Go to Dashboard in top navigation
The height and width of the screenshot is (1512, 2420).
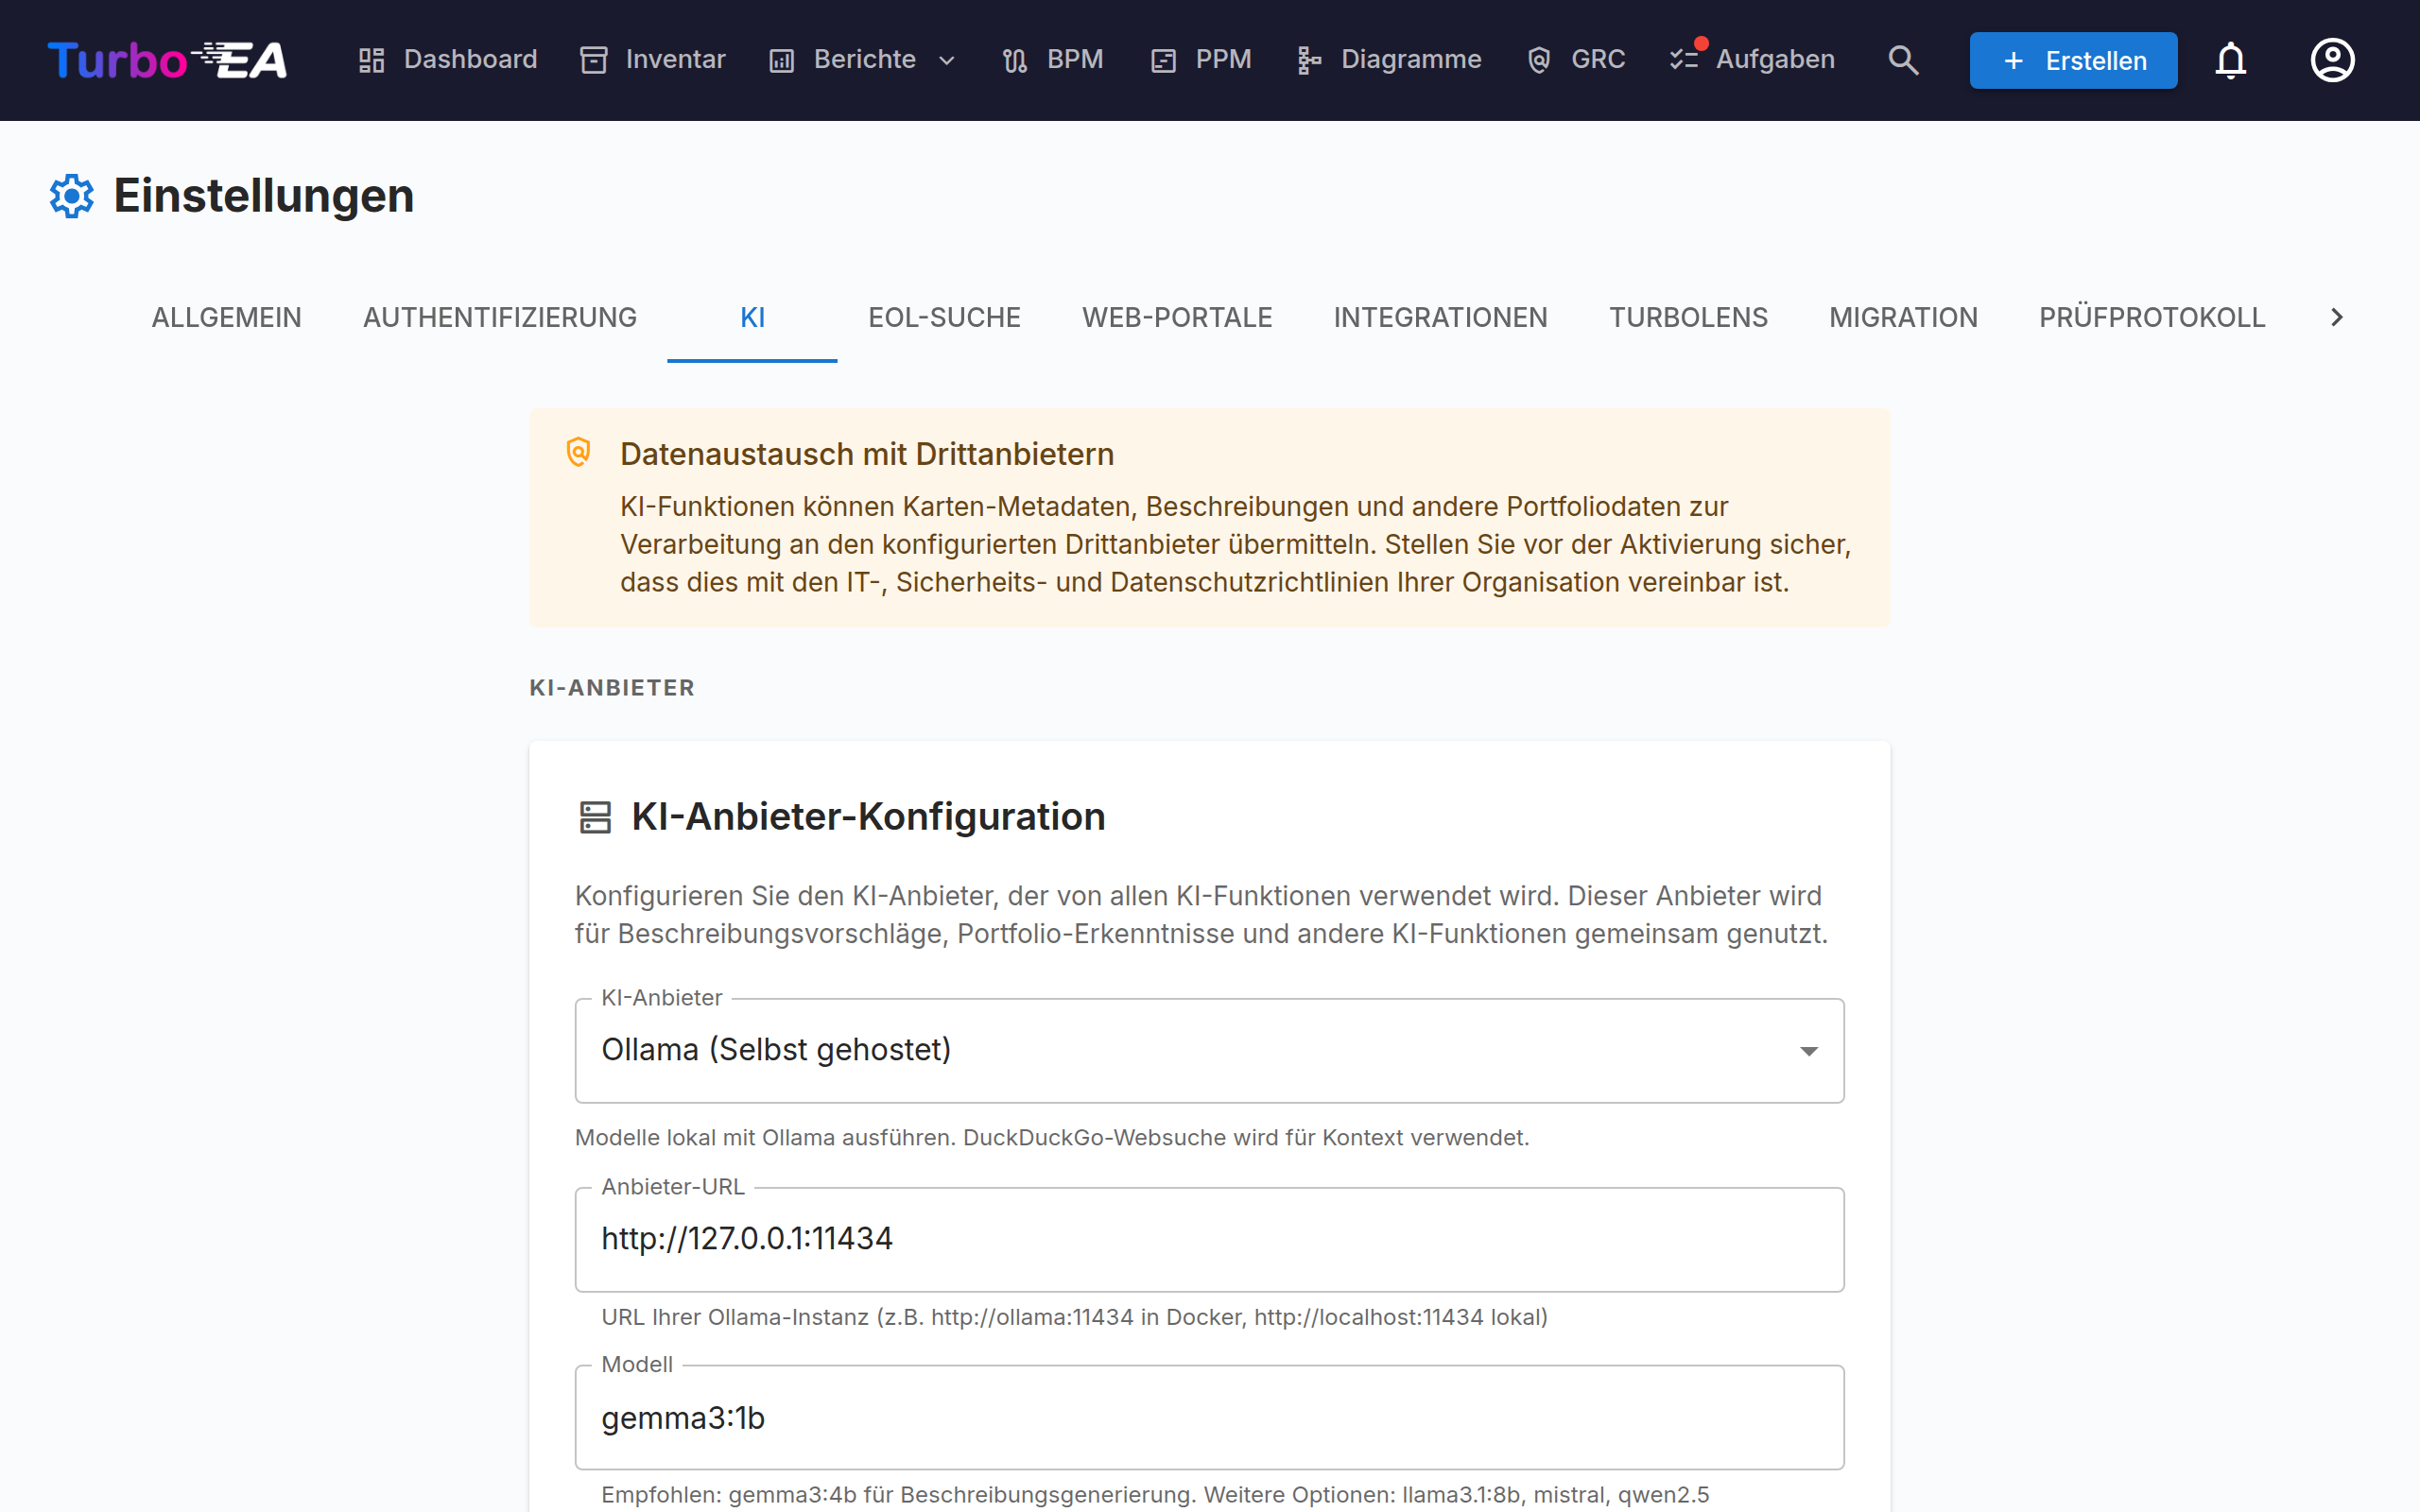click(447, 60)
